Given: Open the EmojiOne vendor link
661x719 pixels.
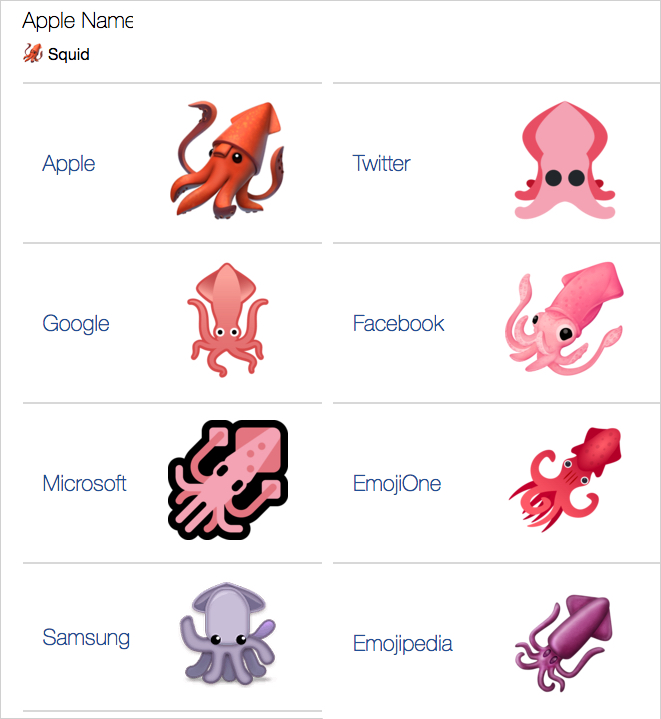Looking at the screenshot, I should (x=397, y=484).
